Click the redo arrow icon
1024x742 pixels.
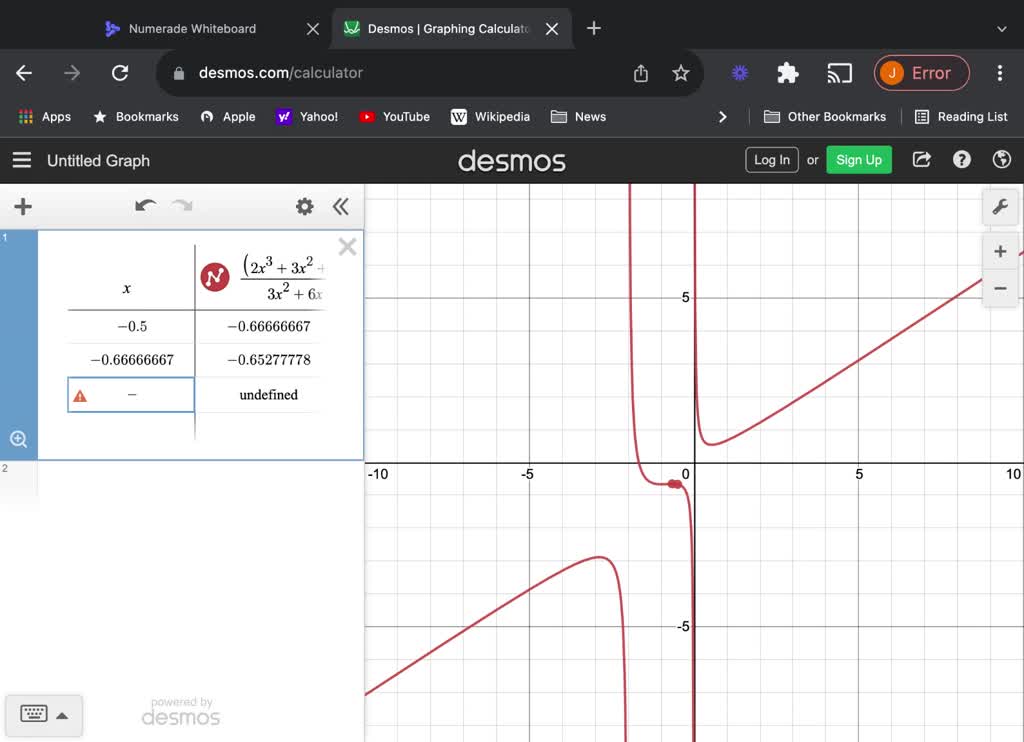(181, 207)
